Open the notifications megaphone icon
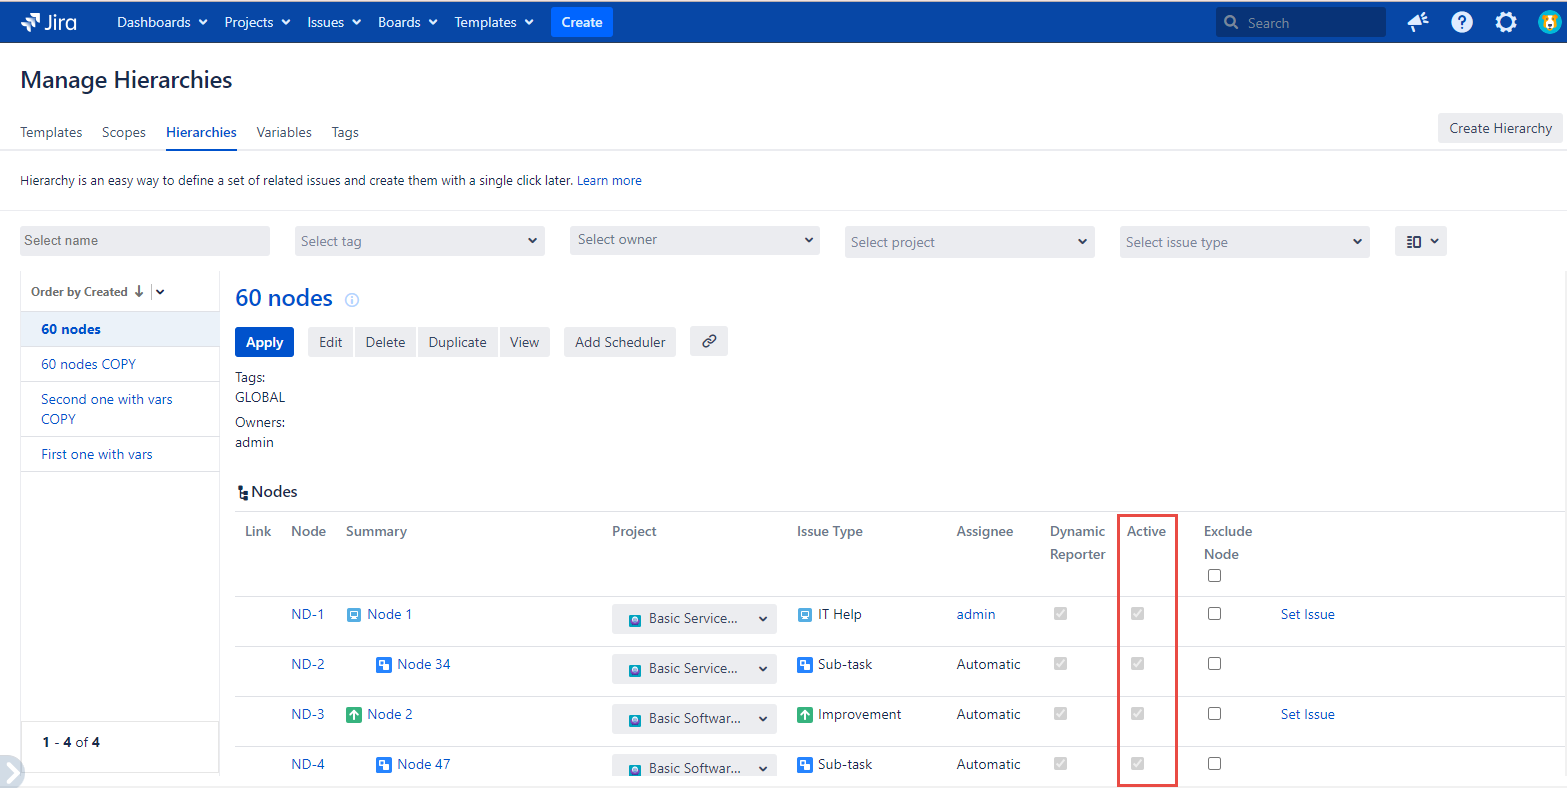This screenshot has width=1567, height=788. point(1418,22)
